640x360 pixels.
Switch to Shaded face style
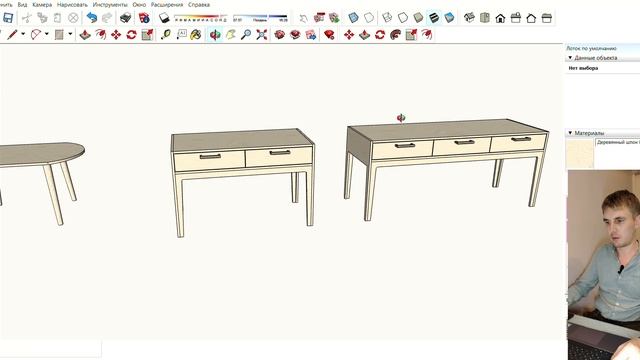pos(418,18)
